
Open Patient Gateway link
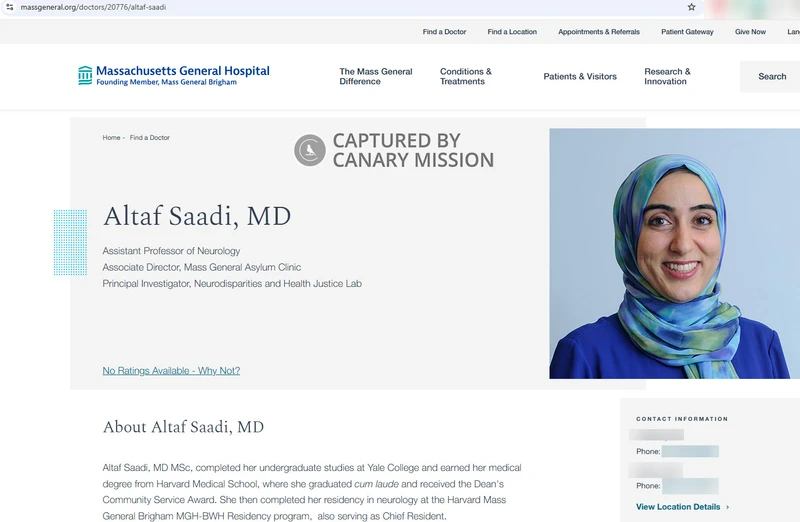point(687,32)
